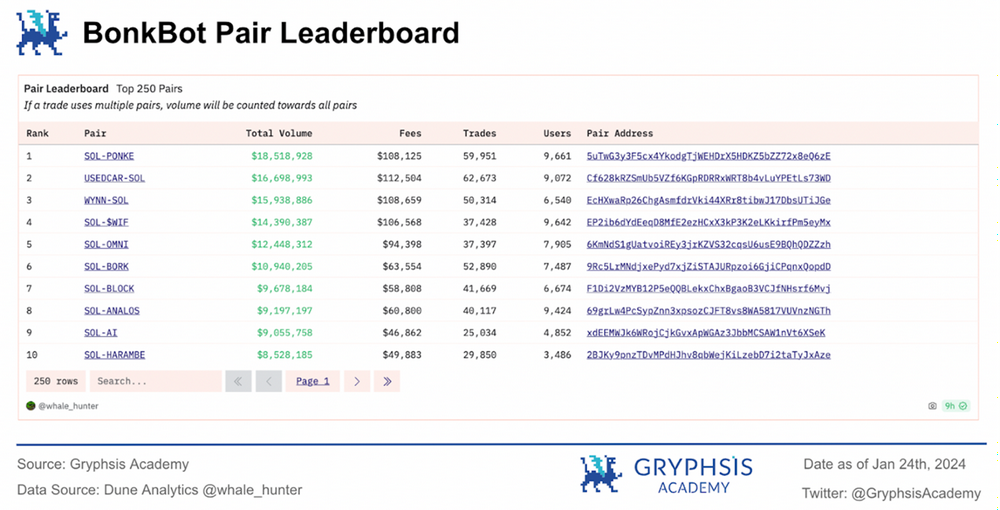Sort by the Trades column header
This screenshot has height=510, width=1000.
(x=479, y=133)
